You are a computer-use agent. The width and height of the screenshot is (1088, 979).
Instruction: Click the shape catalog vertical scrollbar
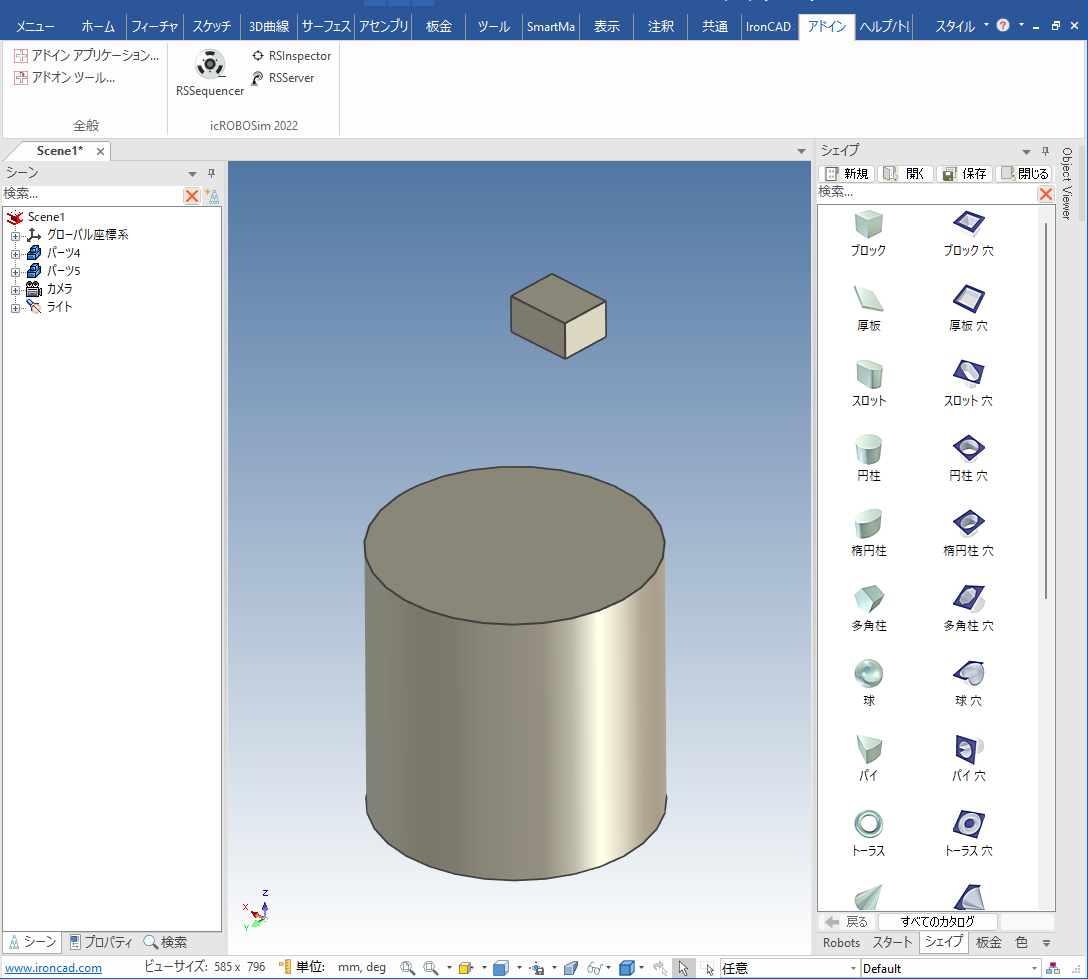pyautogui.click(x=1046, y=400)
